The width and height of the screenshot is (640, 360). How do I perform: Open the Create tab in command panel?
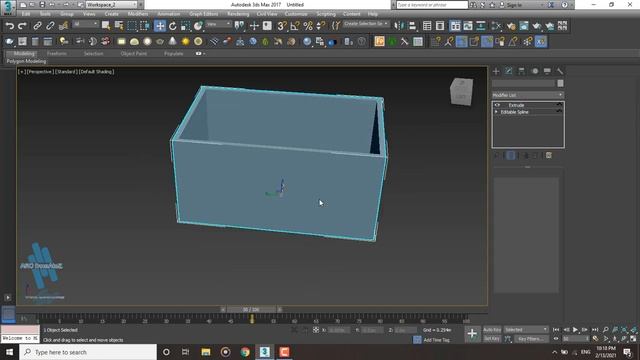click(496, 71)
